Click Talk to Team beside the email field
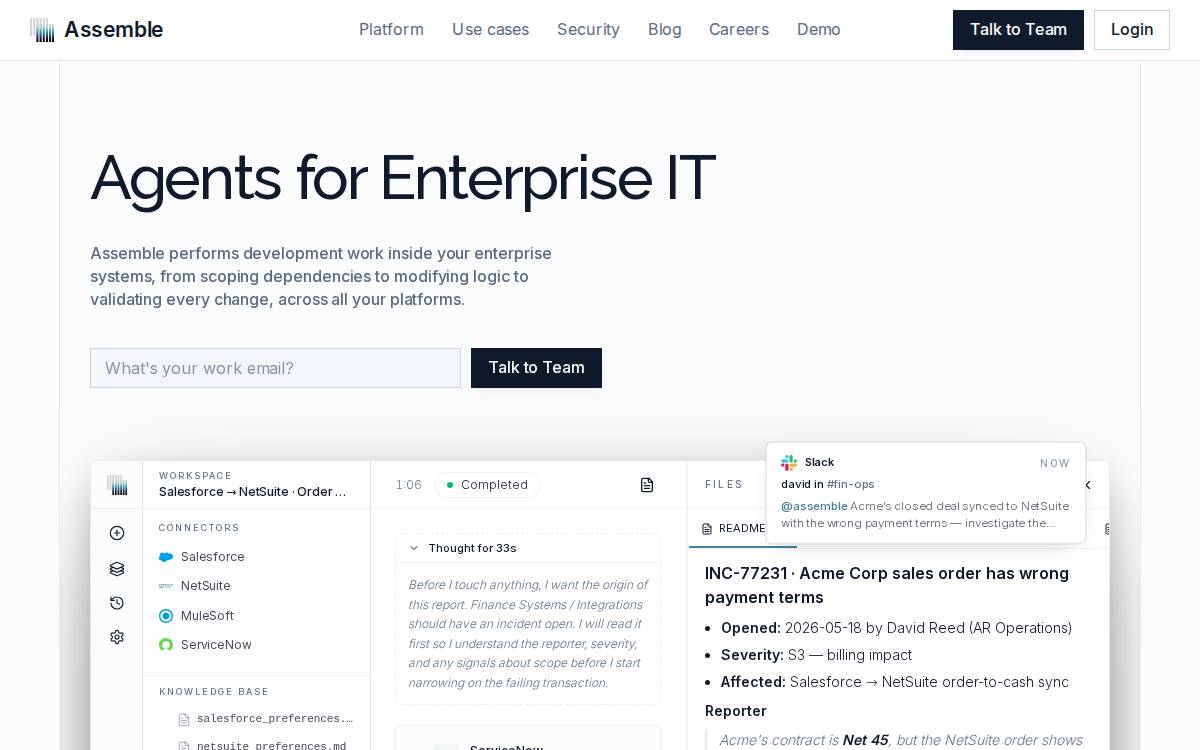This screenshot has width=1200, height=750. (x=536, y=368)
